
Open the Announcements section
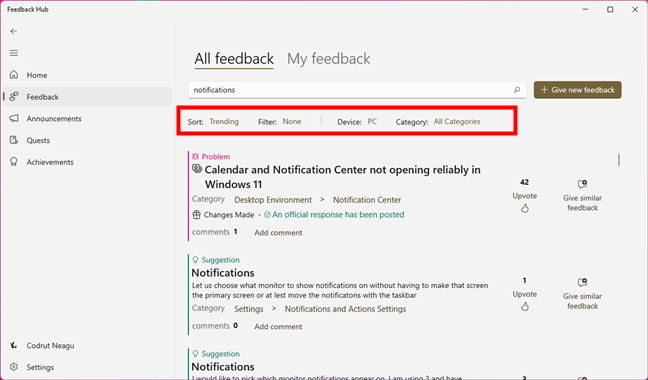click(87, 119)
